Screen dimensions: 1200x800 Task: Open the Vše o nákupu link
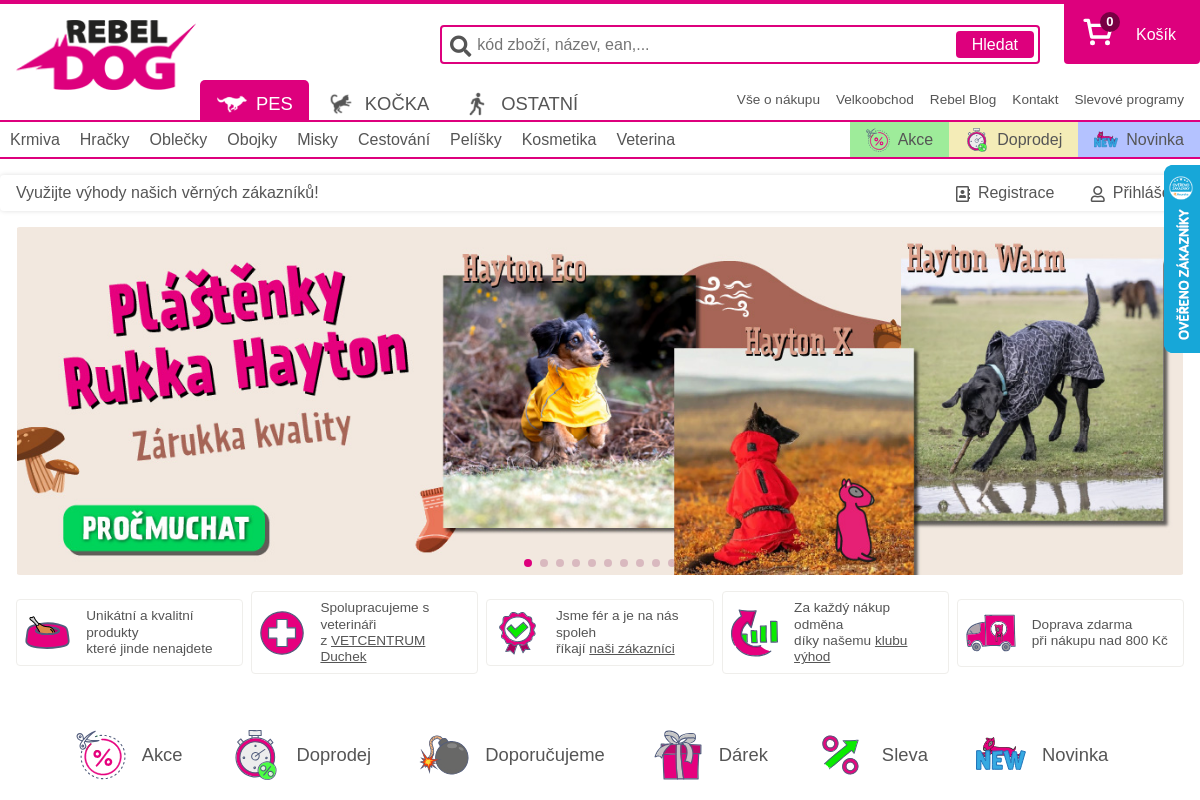(x=778, y=100)
